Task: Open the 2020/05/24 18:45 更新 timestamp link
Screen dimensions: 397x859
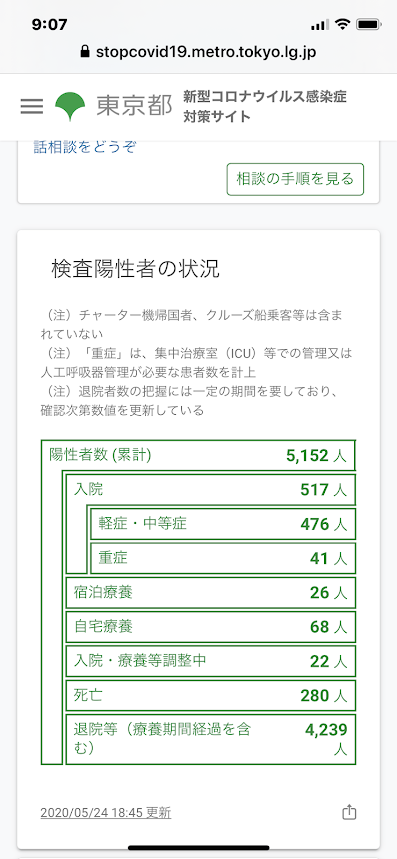Action: tap(106, 812)
